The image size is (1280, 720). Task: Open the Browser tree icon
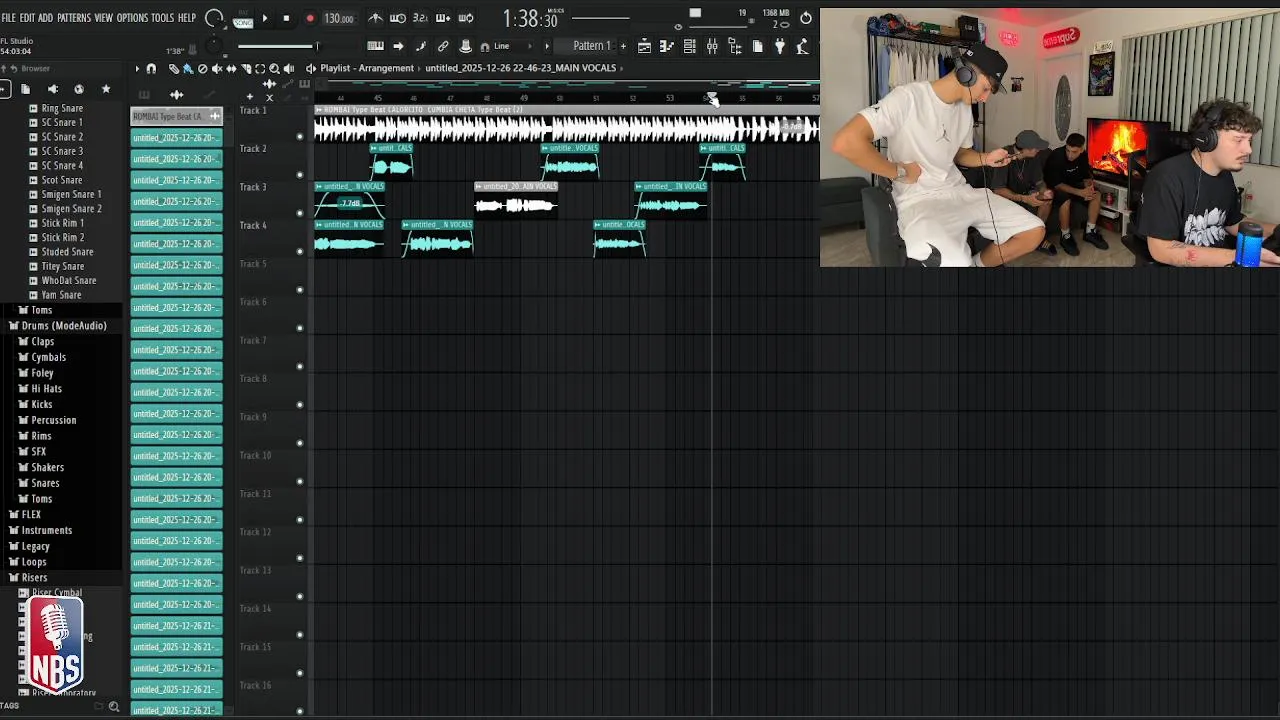[x=735, y=46]
